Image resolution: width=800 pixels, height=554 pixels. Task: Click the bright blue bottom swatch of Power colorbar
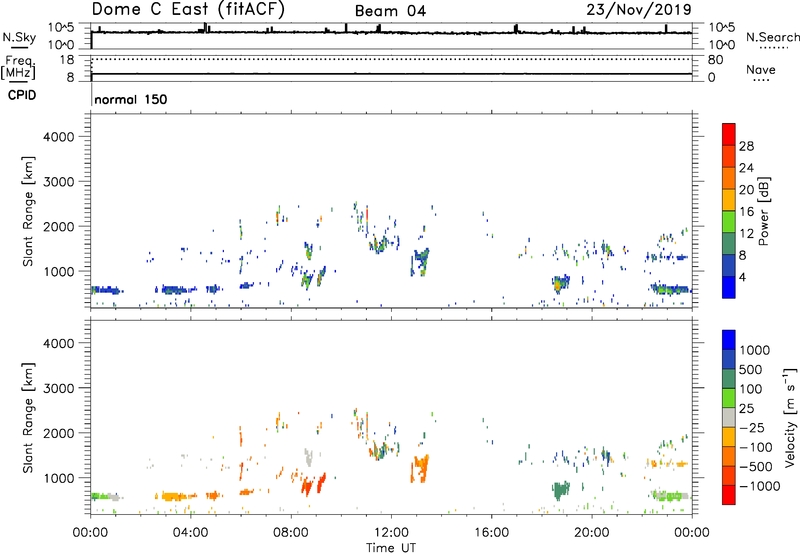pyautogui.click(x=729, y=287)
